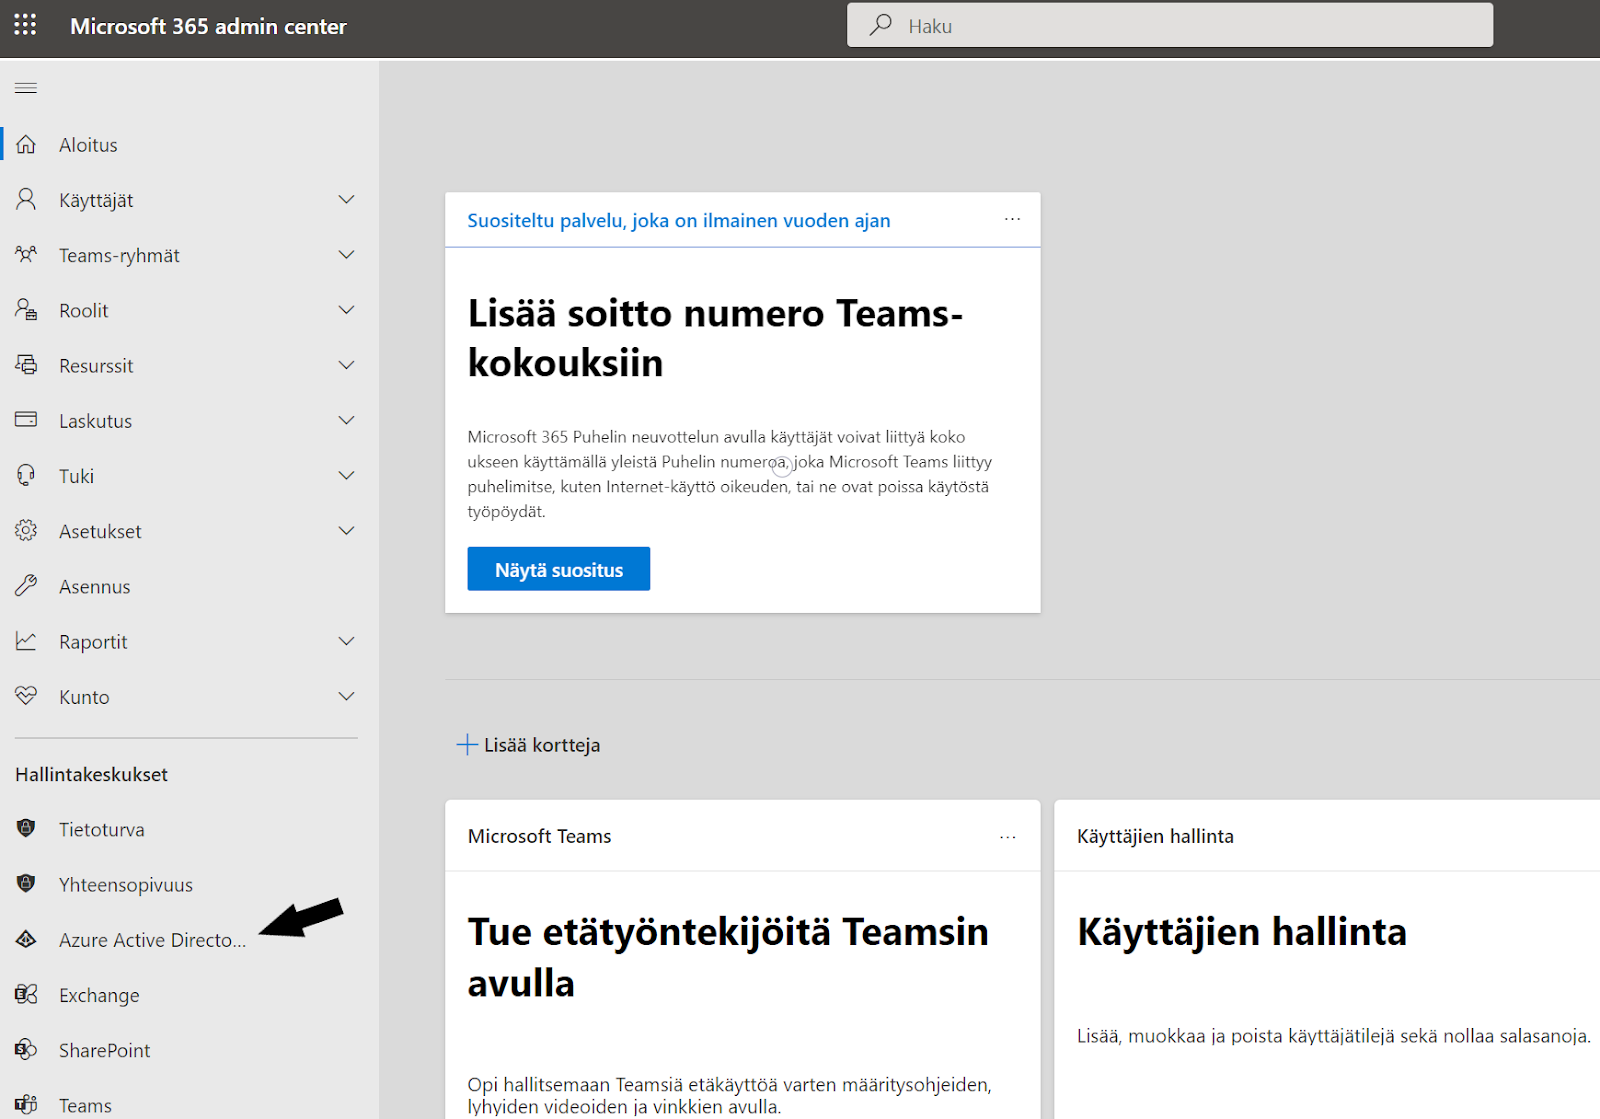The width and height of the screenshot is (1600, 1119).
Task: Click the Teams admin center icon
Action: [x=26, y=1105]
